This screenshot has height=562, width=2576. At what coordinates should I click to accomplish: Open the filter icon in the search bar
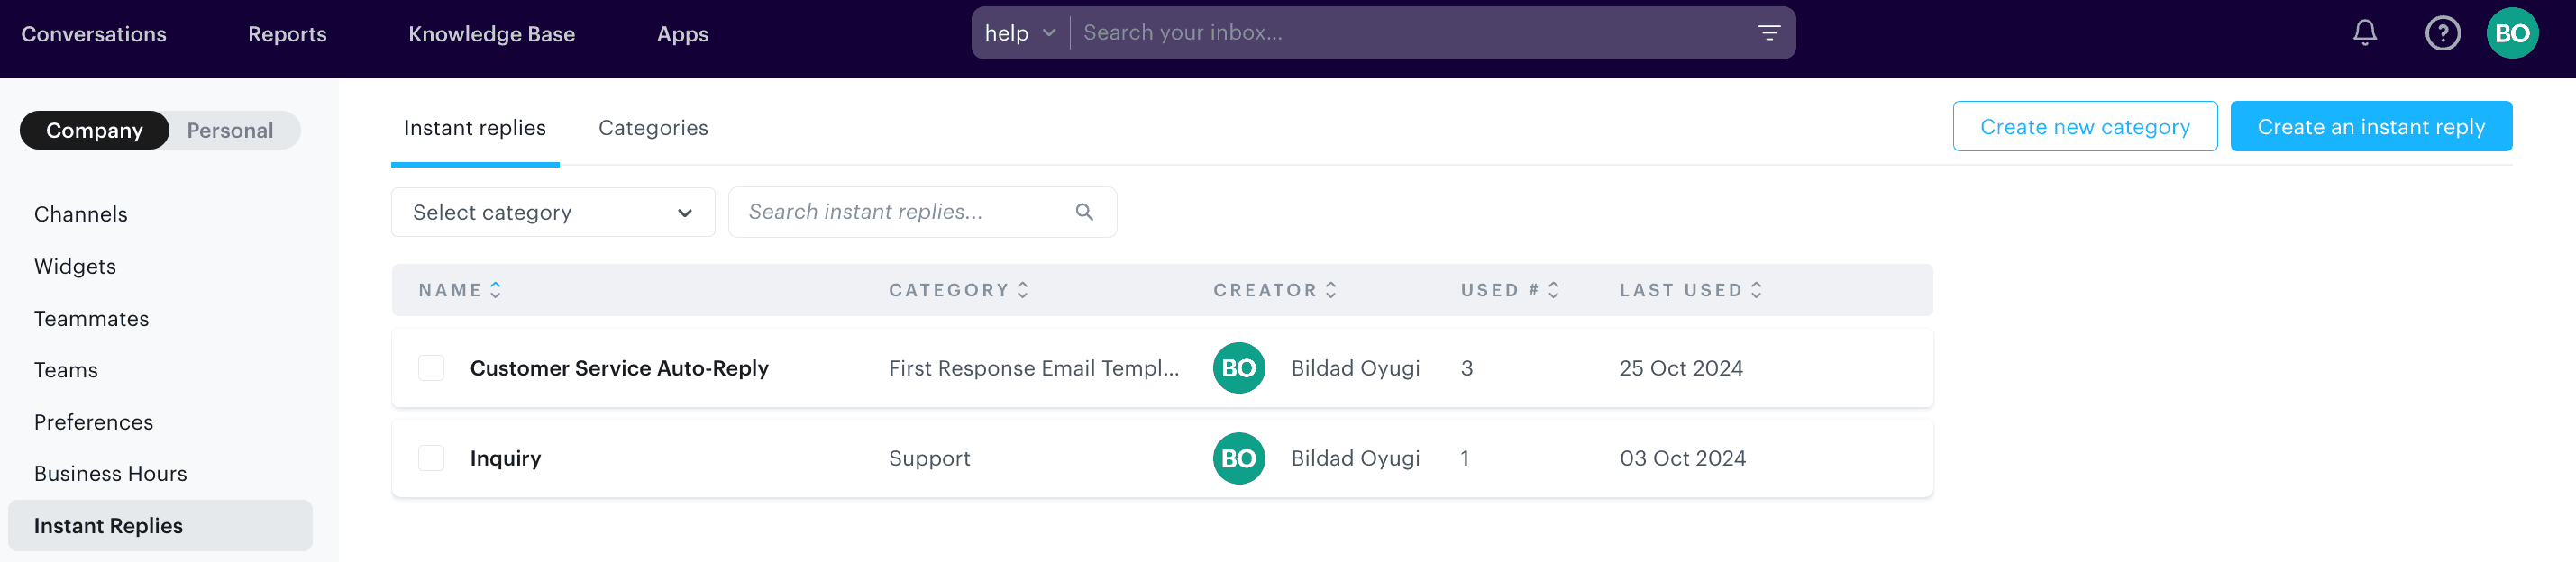point(1768,33)
